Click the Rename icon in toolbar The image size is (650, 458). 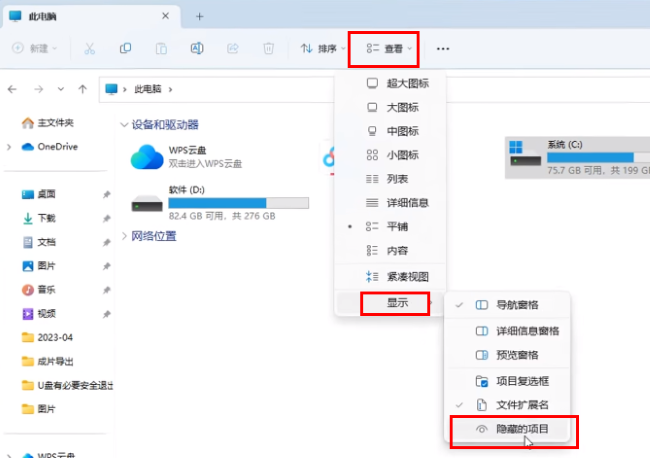tap(197, 48)
